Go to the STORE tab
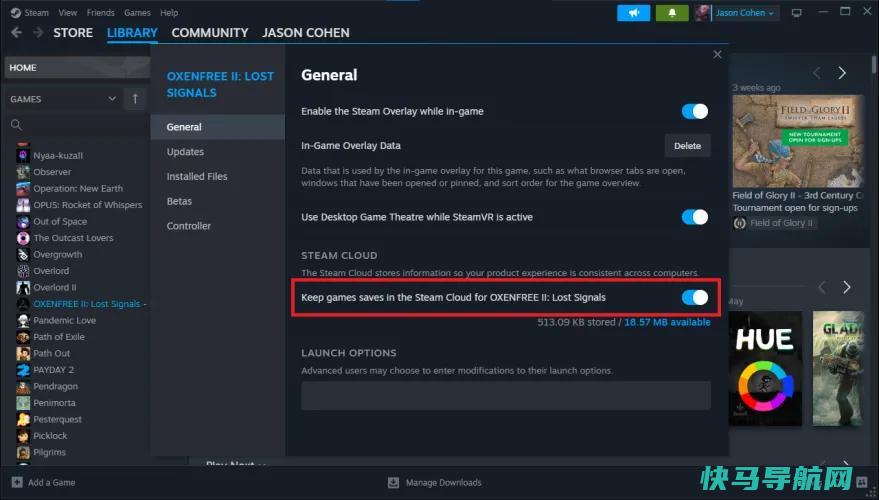 [x=73, y=33]
